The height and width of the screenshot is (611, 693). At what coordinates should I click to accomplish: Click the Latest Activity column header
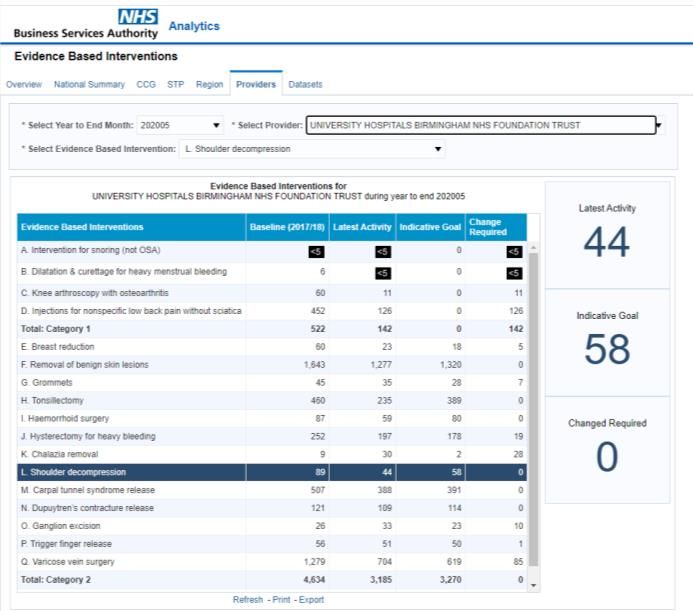click(362, 227)
